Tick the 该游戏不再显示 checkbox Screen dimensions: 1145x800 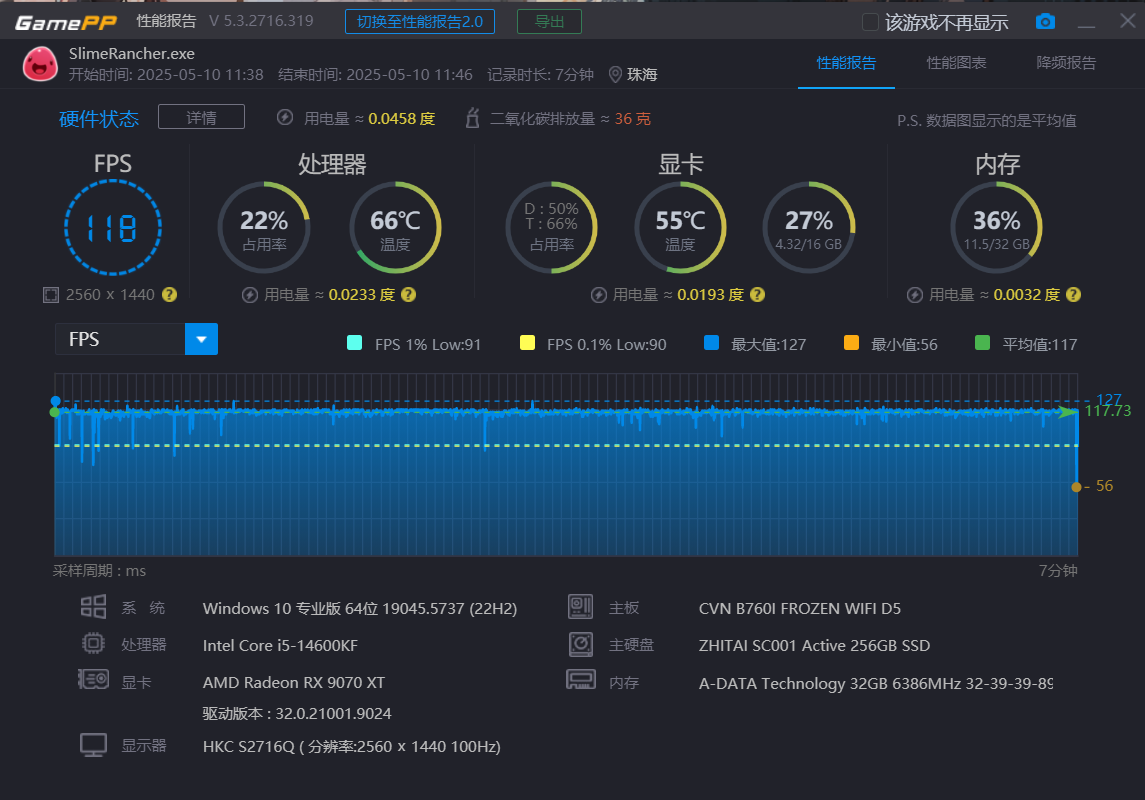870,22
